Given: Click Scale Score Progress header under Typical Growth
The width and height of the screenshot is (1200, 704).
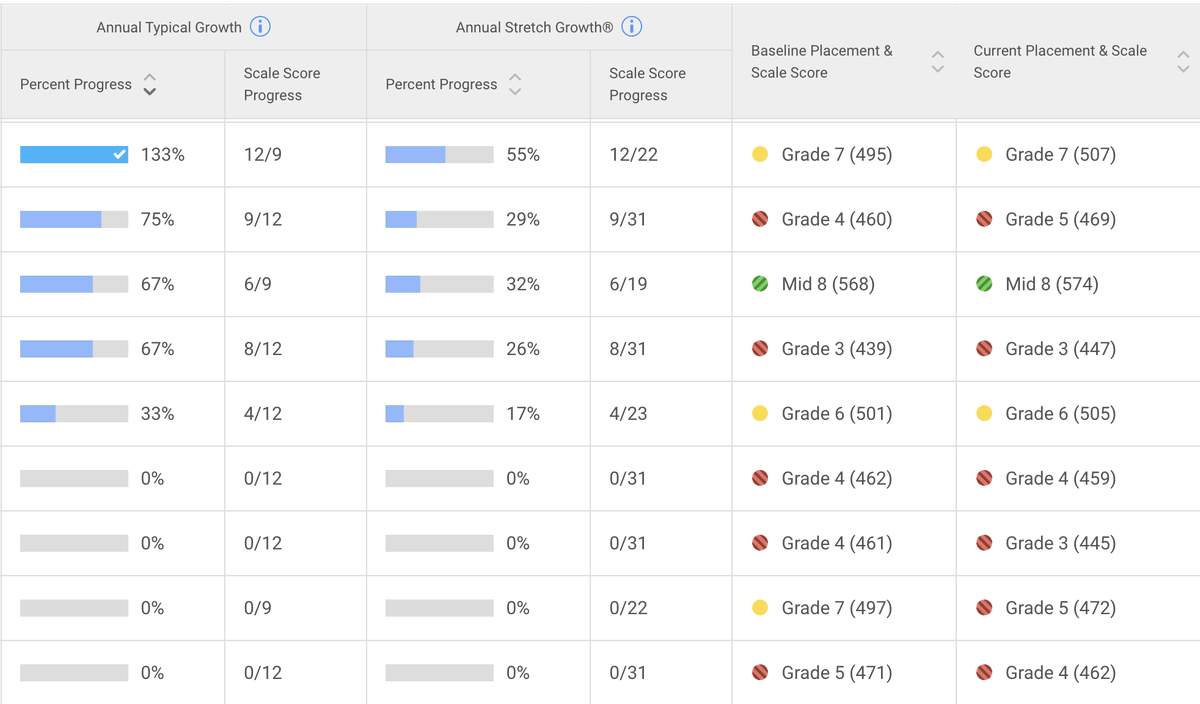Looking at the screenshot, I should pos(282,84).
